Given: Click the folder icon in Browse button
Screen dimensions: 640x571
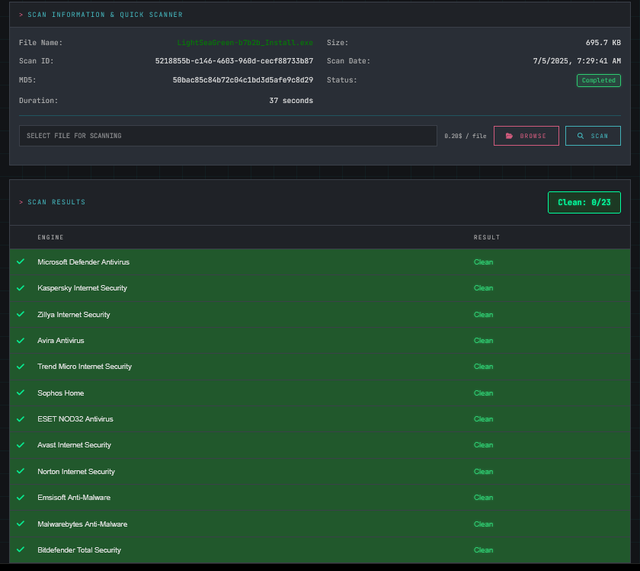Looking at the screenshot, I should tap(509, 136).
